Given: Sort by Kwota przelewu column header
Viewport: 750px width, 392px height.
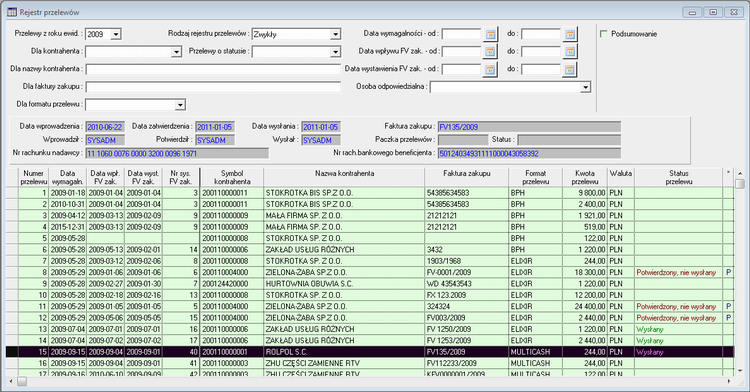Looking at the screenshot, I should [x=585, y=177].
